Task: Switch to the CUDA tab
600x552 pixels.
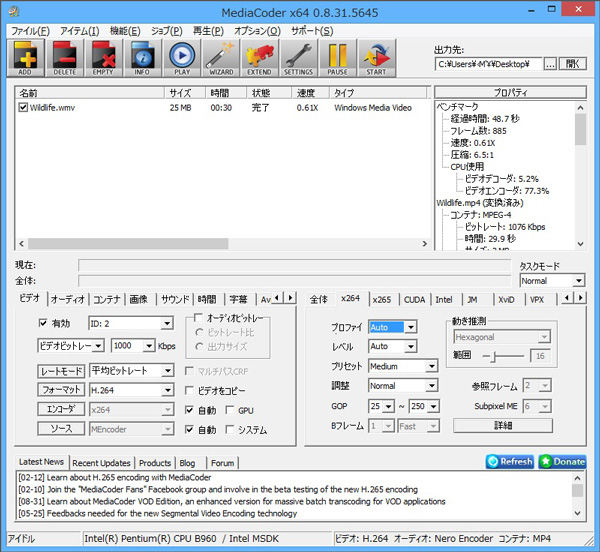Action: click(x=414, y=300)
